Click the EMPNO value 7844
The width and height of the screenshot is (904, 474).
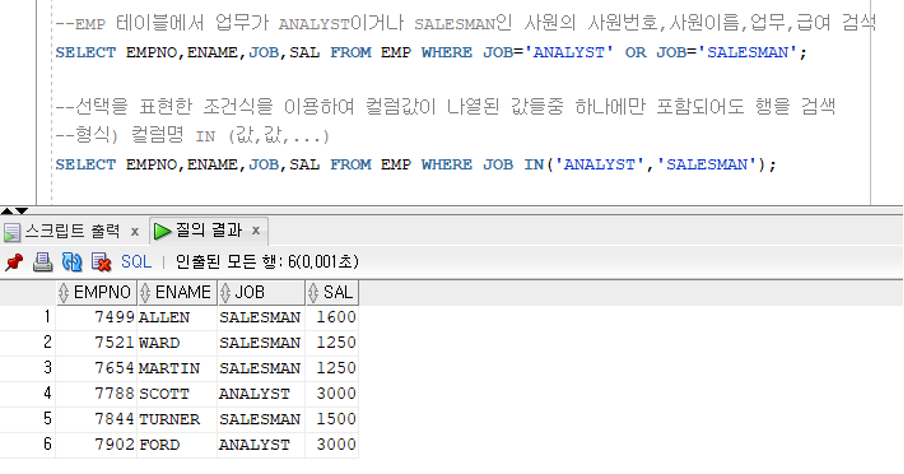96,419
